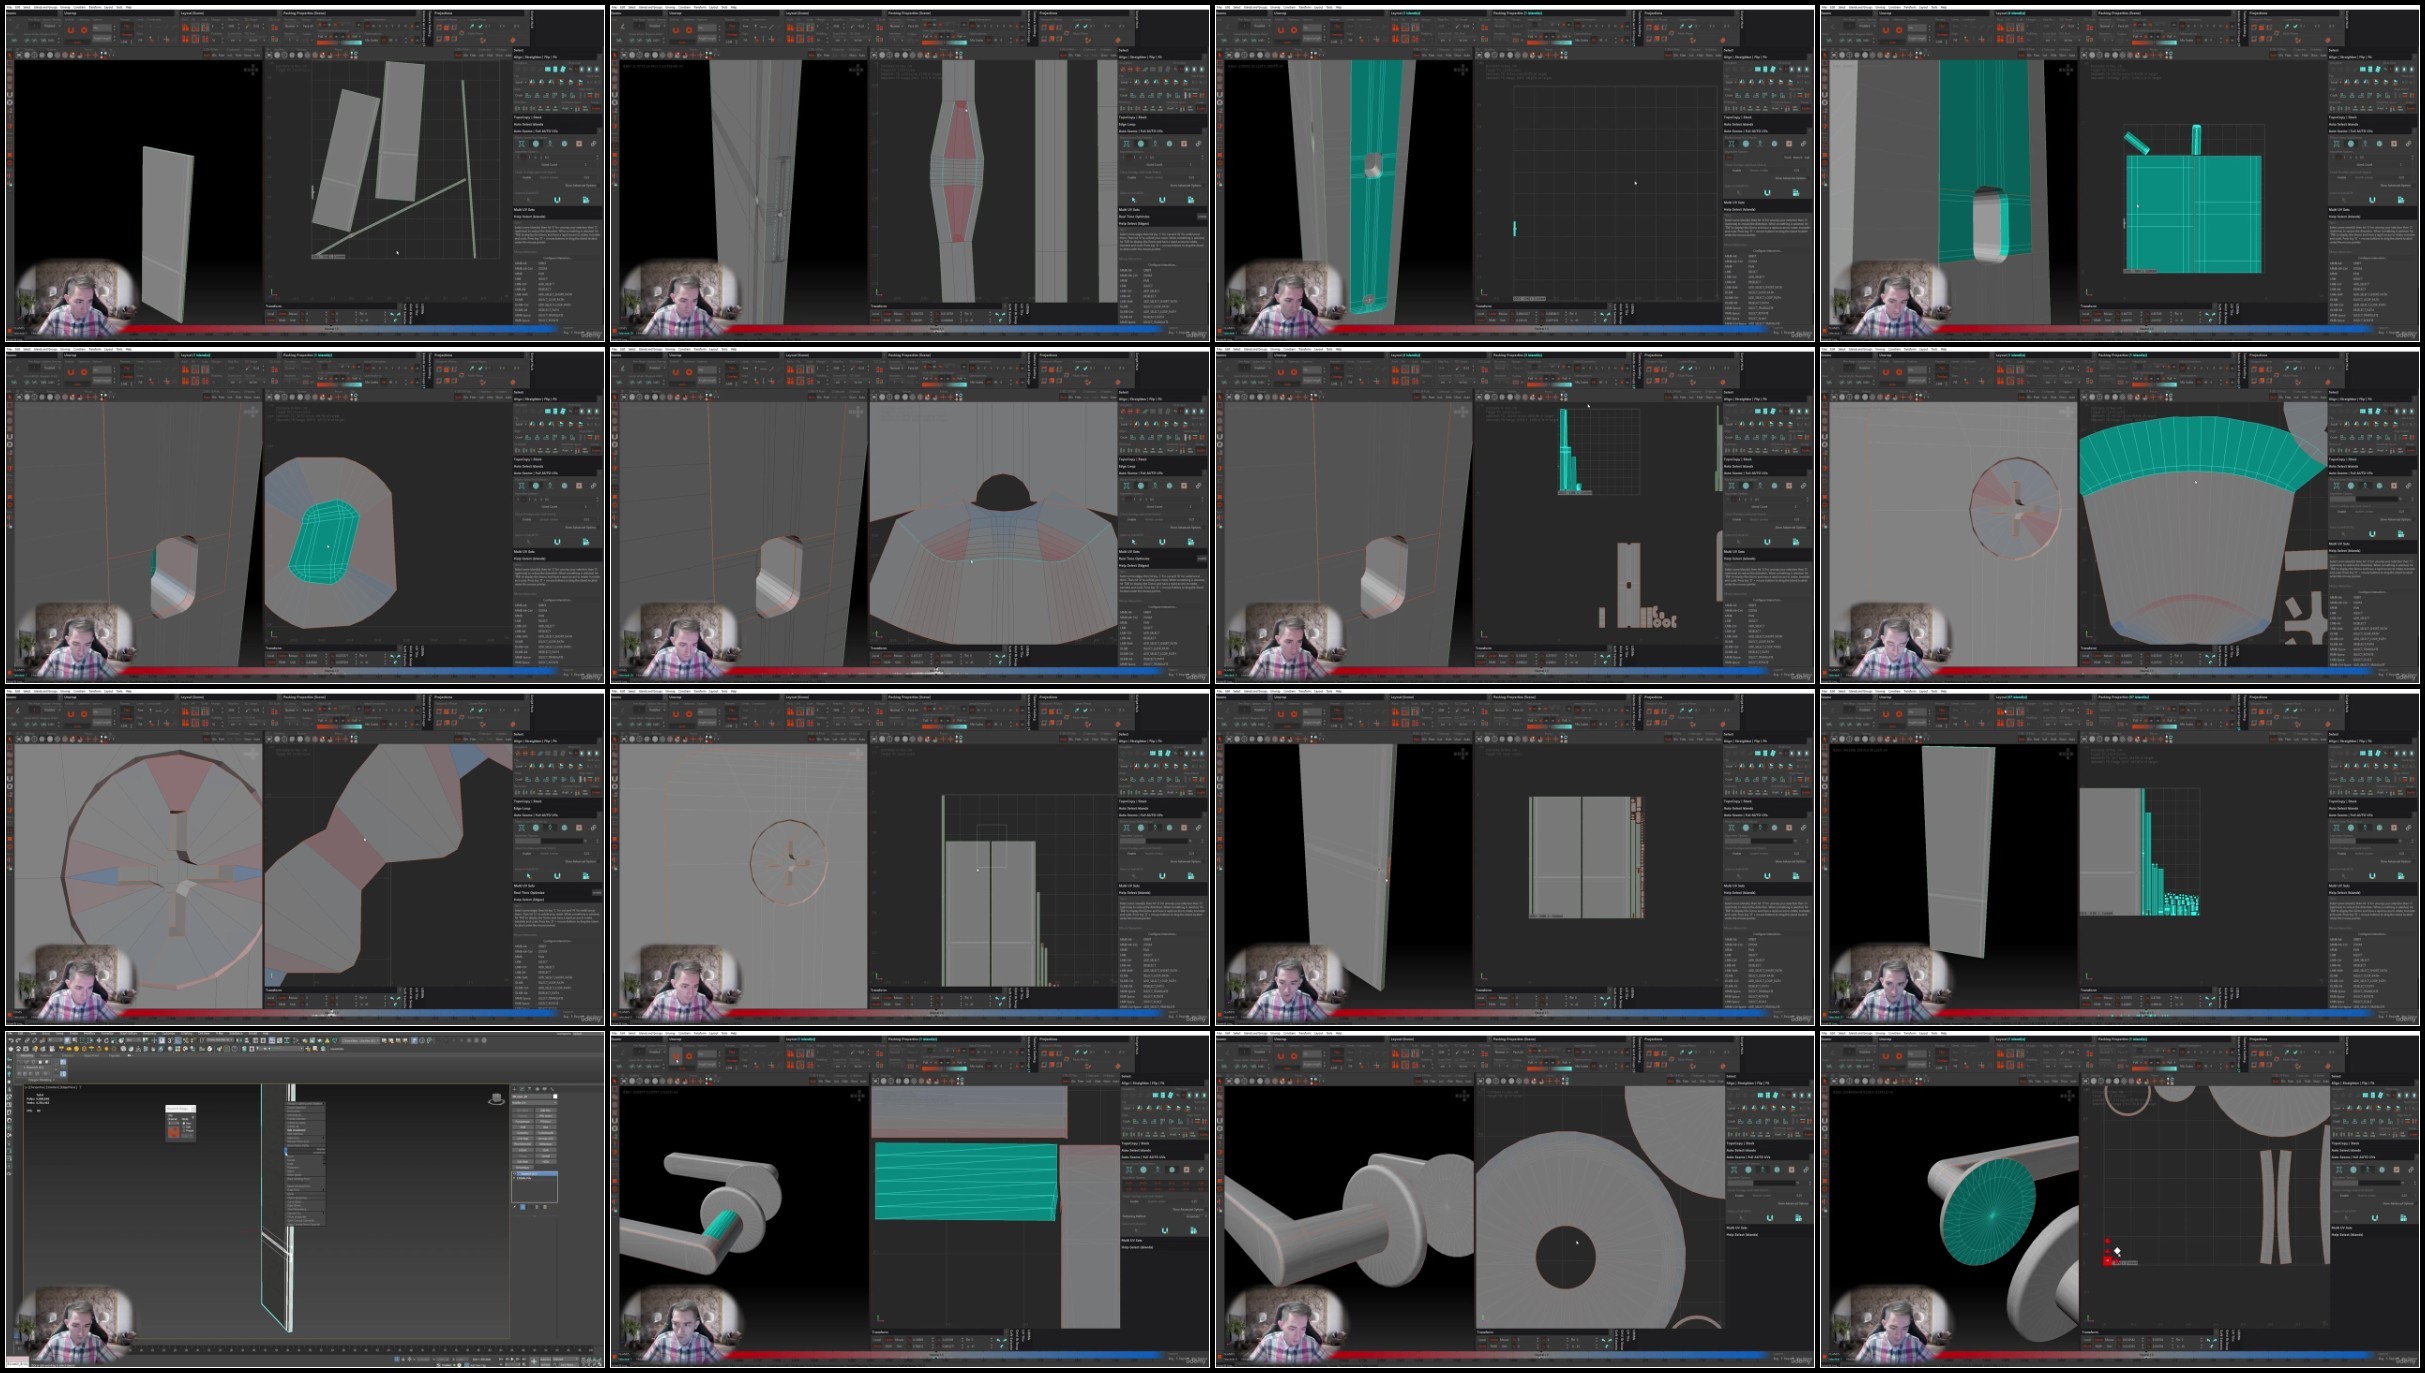Open File menu in the 3ds Max frame
This screenshot has width=2425, height=1373.
pyautogui.click(x=11, y=1035)
